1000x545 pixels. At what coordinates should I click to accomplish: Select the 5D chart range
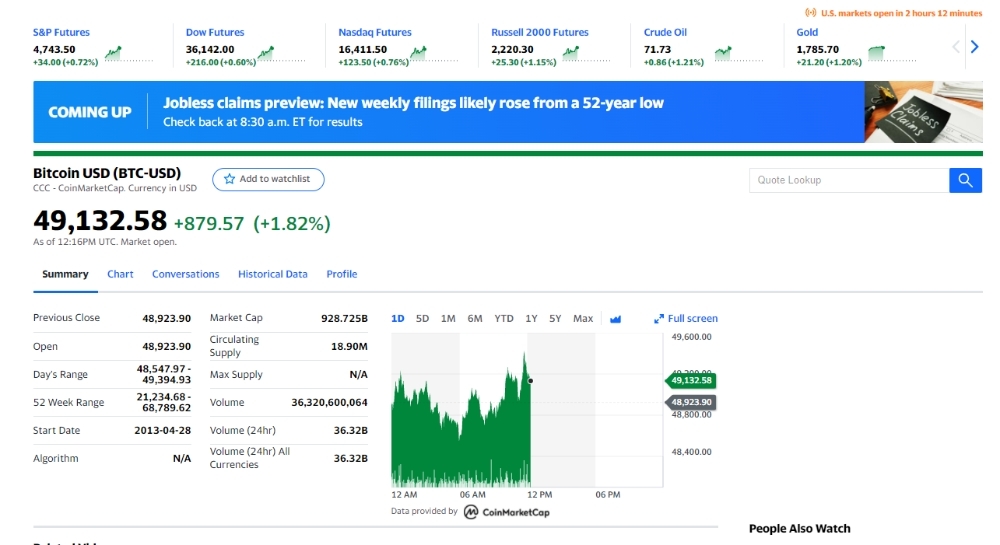(x=422, y=319)
